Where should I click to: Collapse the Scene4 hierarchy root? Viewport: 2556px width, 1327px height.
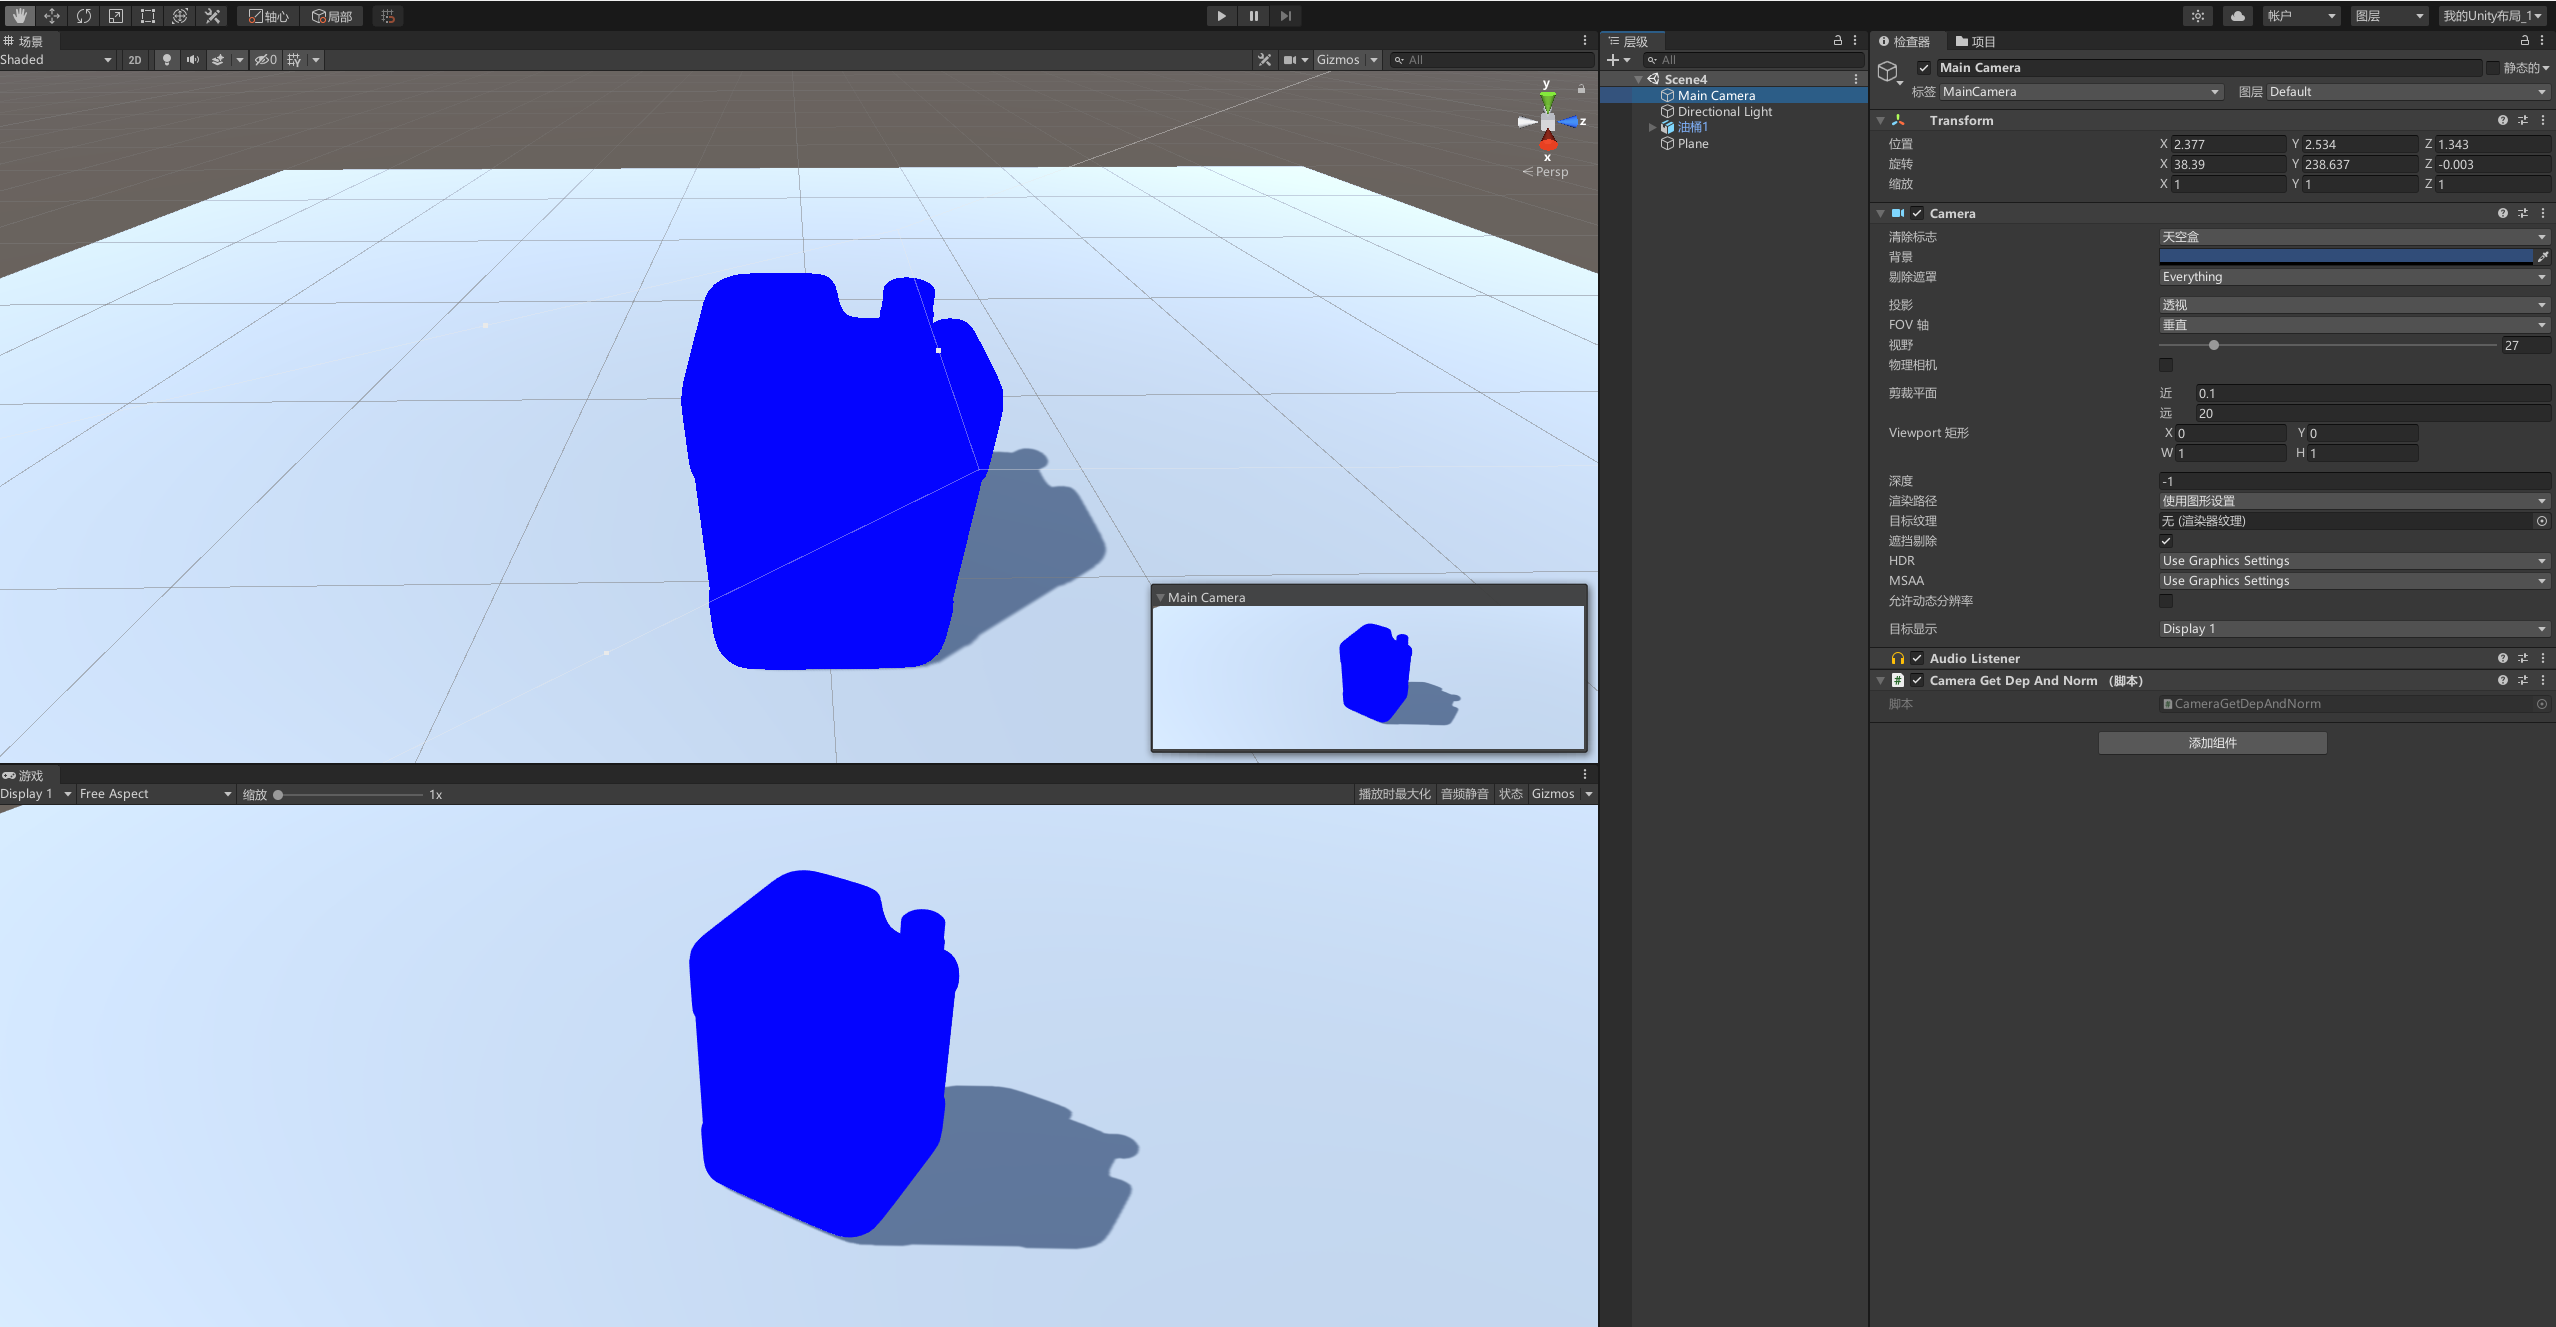[x=1638, y=79]
